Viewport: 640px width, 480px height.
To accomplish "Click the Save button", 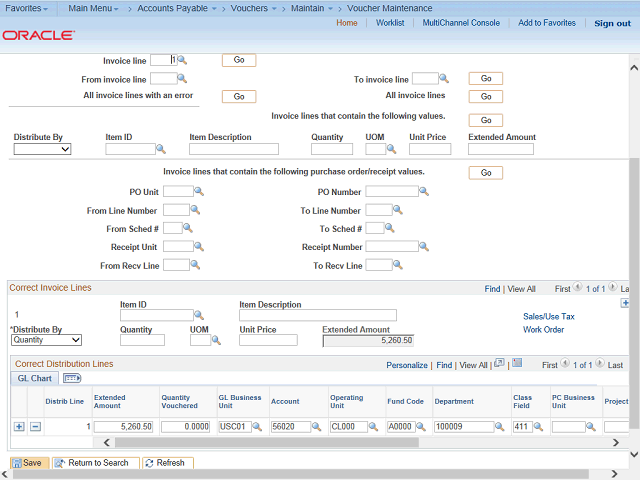I will point(27,463).
